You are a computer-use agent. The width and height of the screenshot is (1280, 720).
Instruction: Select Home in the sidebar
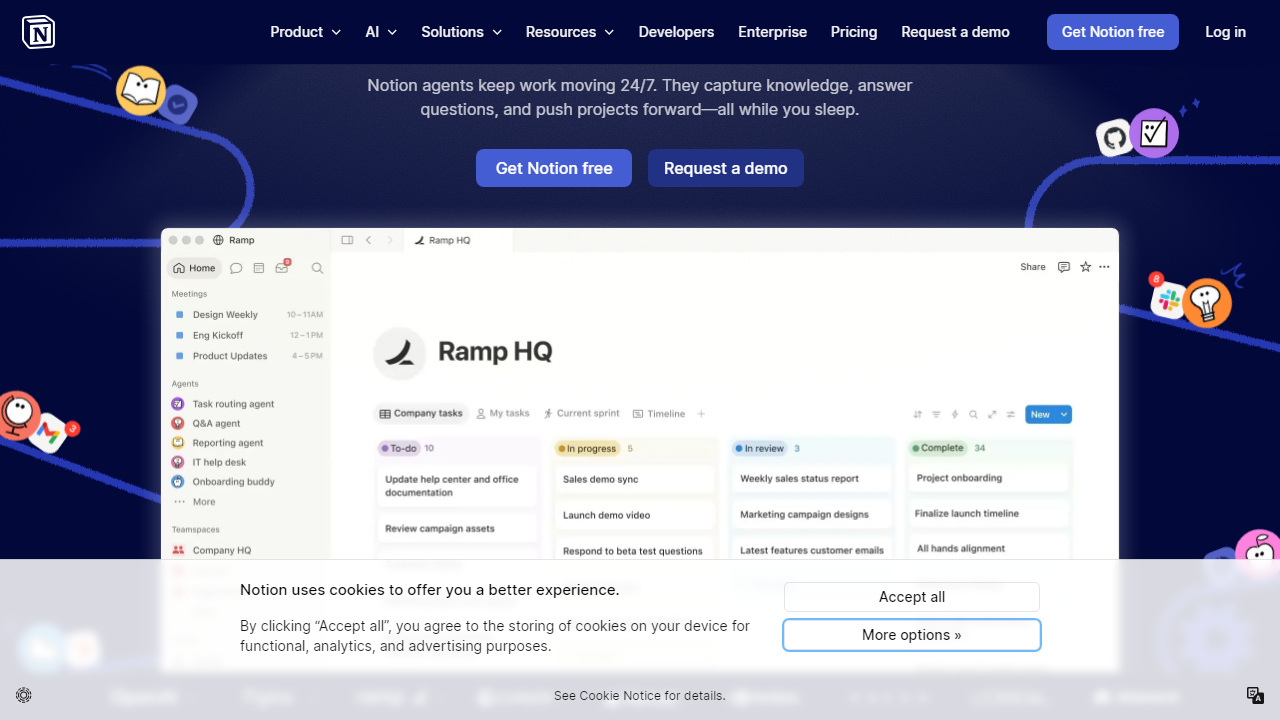tap(194, 268)
